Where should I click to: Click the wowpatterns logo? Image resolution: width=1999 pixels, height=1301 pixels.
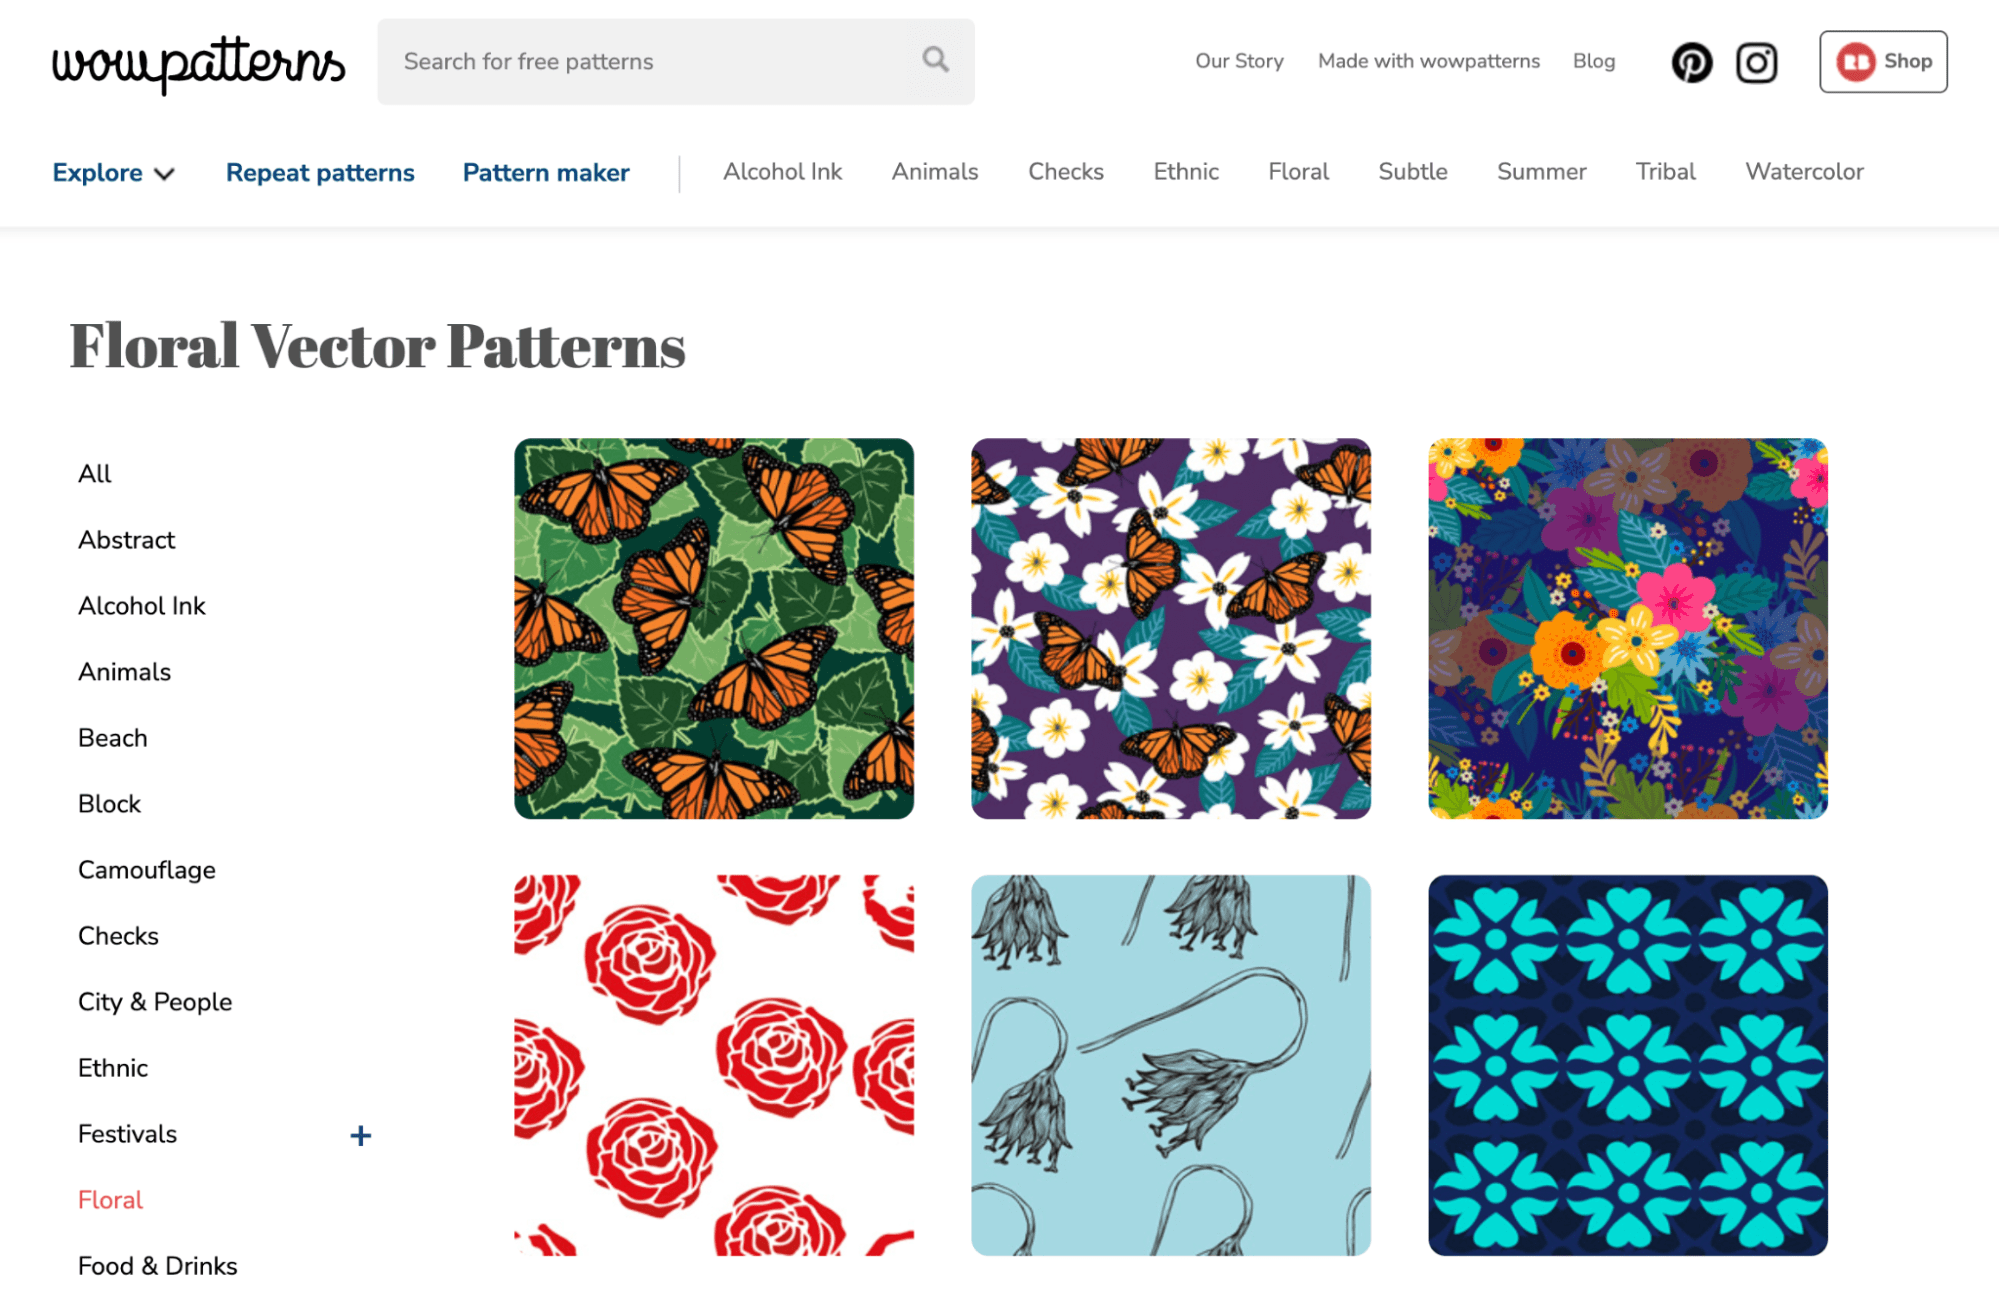coord(198,63)
